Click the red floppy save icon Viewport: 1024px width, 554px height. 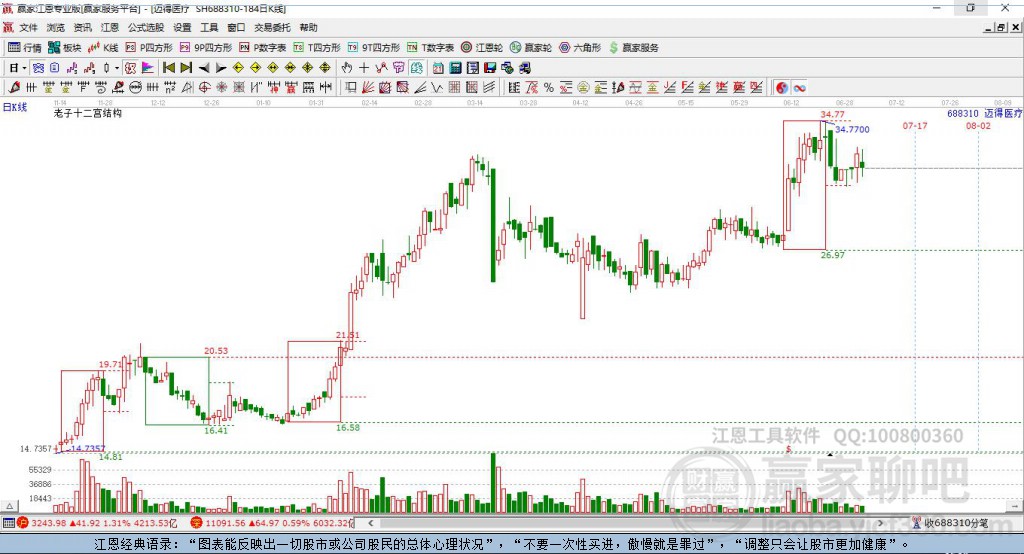click(490, 68)
